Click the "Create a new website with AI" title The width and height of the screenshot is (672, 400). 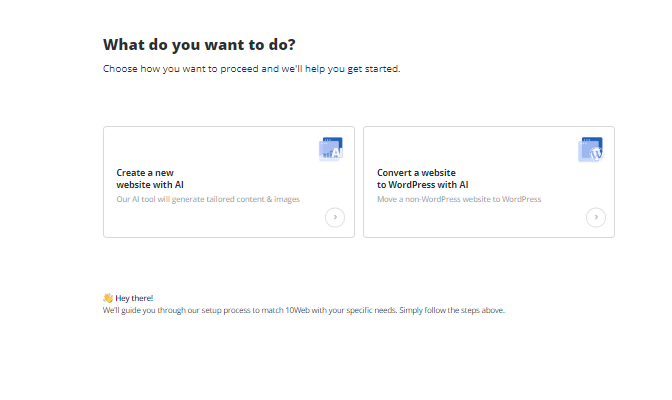click(150, 178)
